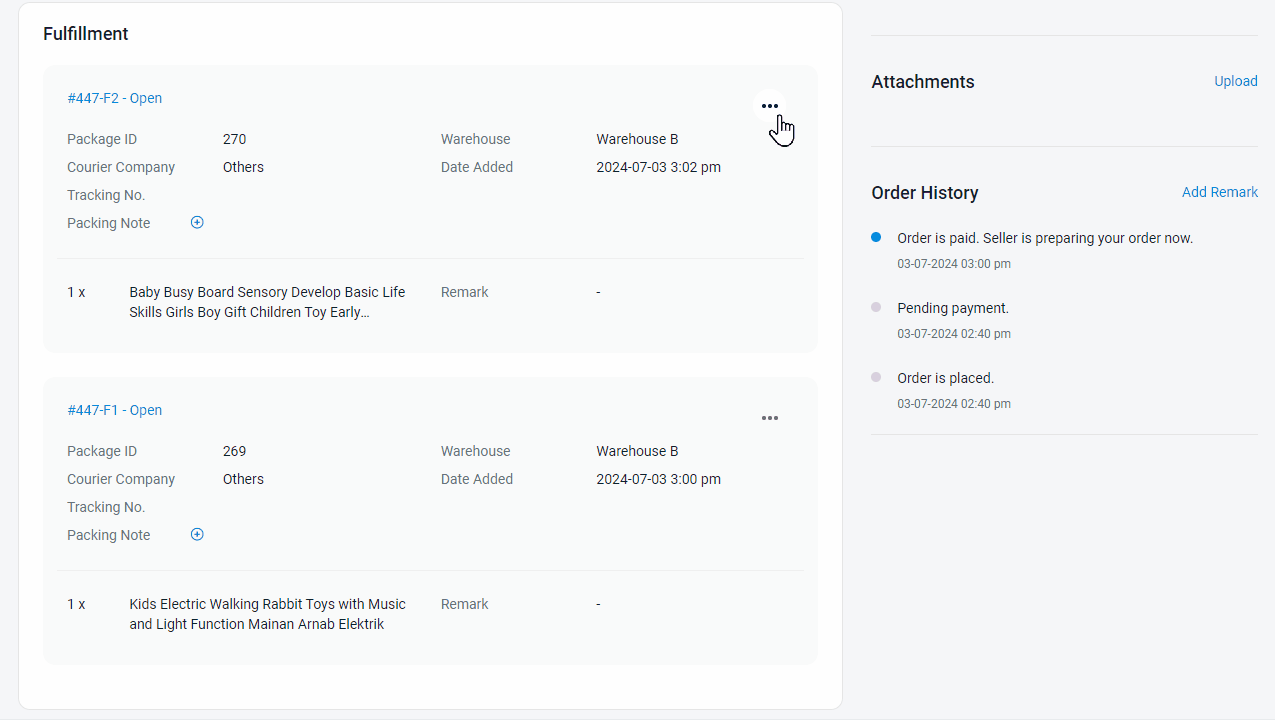
Task: Select the Kids Electric Walking Rabbit product name
Action: pos(267,614)
